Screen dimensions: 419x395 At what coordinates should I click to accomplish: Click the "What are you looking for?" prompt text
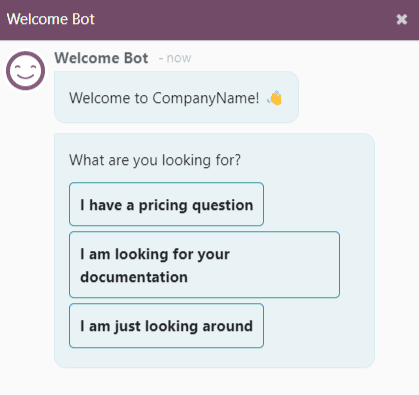pyautogui.click(x=155, y=160)
